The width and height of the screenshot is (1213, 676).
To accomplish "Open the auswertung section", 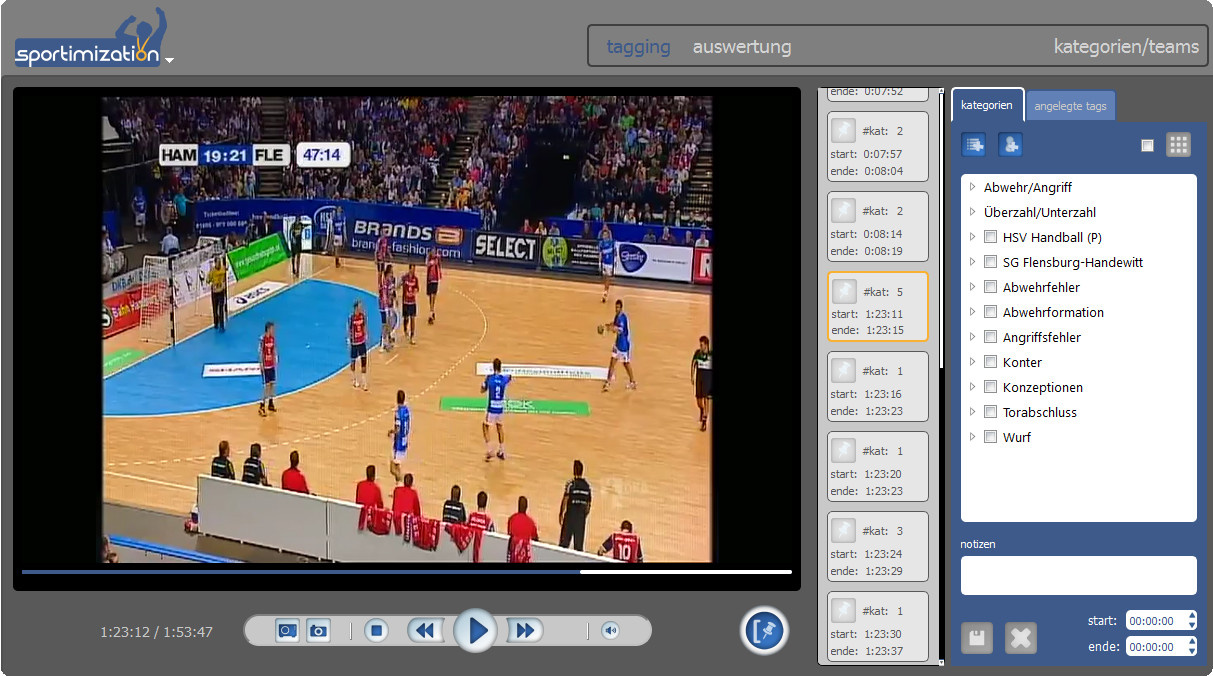I will [x=741, y=47].
